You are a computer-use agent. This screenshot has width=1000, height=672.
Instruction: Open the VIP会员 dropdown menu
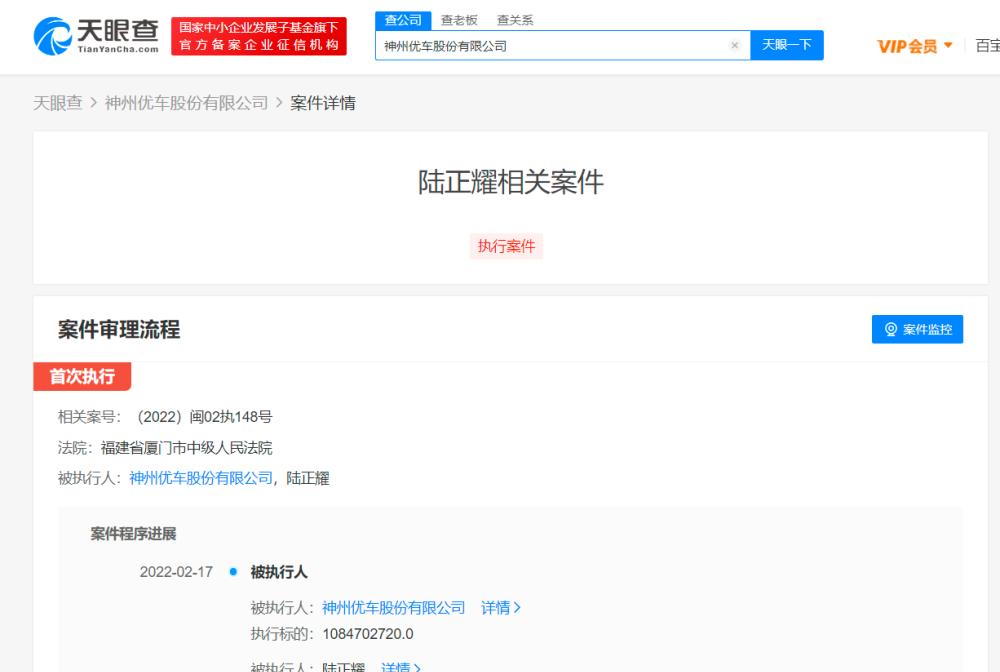tap(915, 46)
